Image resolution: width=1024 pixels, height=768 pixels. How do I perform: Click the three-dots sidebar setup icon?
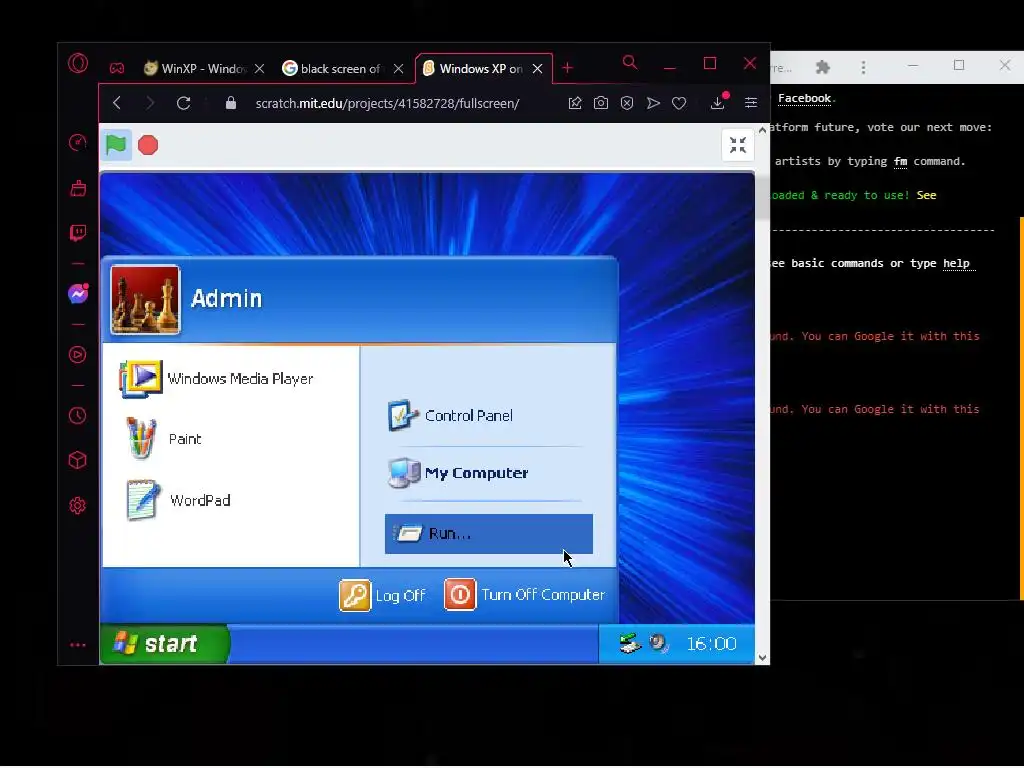[x=78, y=645]
